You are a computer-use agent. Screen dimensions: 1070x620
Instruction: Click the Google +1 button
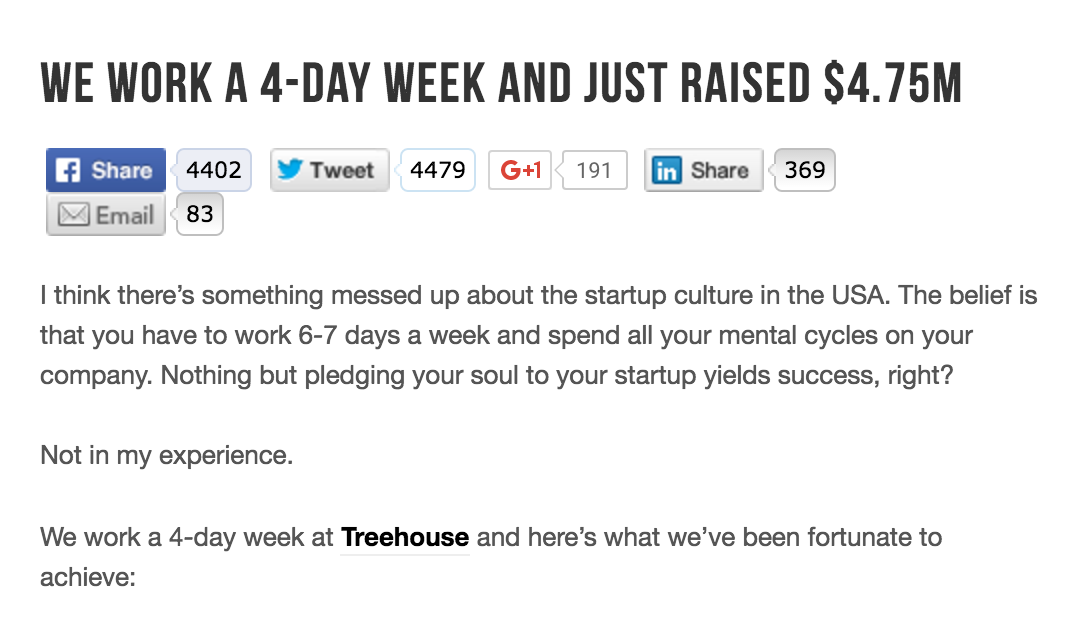[520, 170]
